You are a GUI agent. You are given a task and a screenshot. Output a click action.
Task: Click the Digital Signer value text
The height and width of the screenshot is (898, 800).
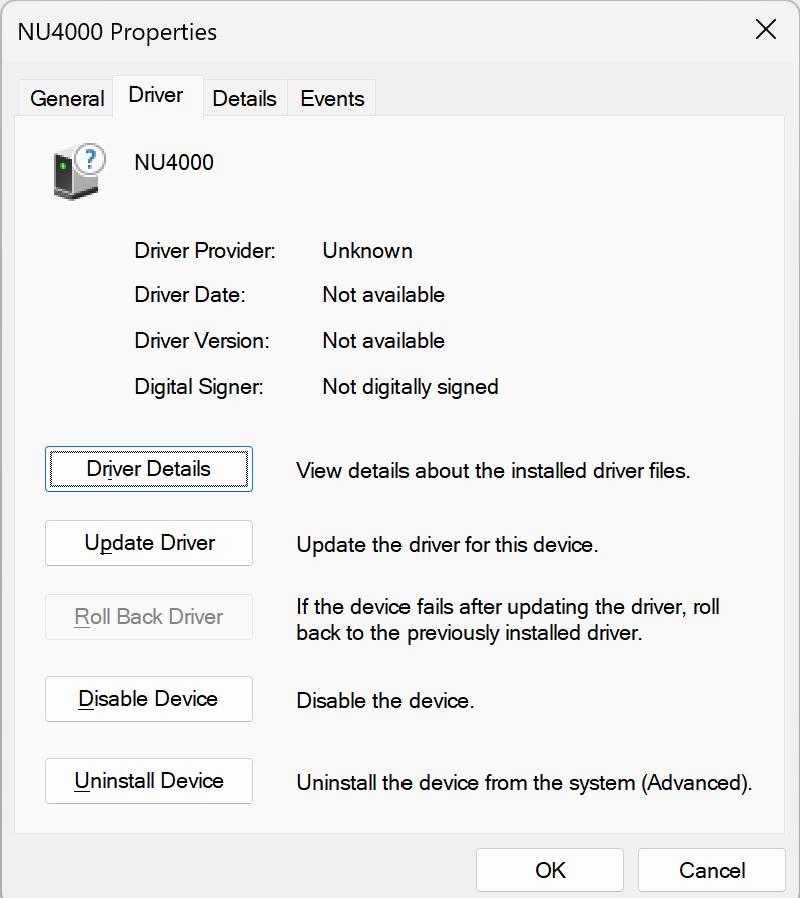pyautogui.click(x=410, y=387)
